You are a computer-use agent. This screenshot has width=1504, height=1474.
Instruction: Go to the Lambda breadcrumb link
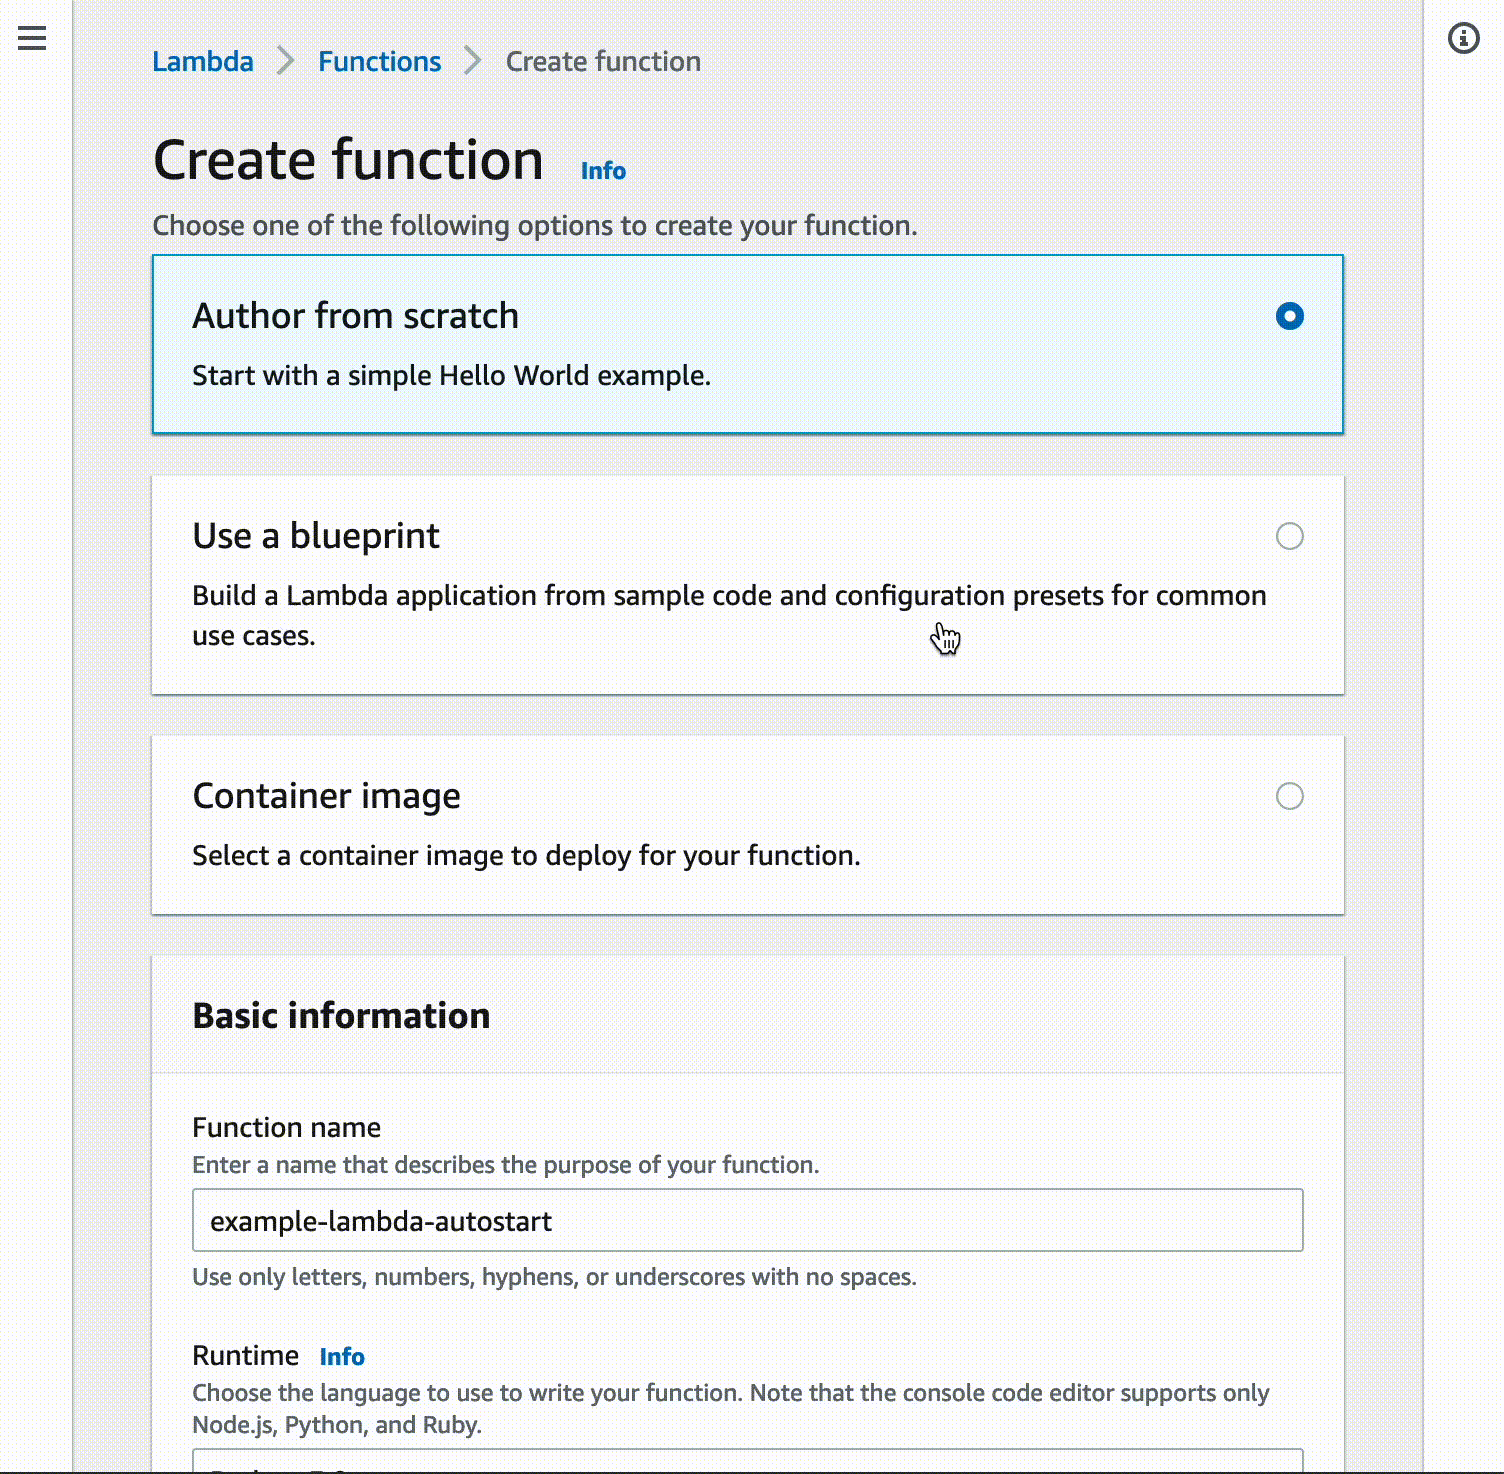203,61
